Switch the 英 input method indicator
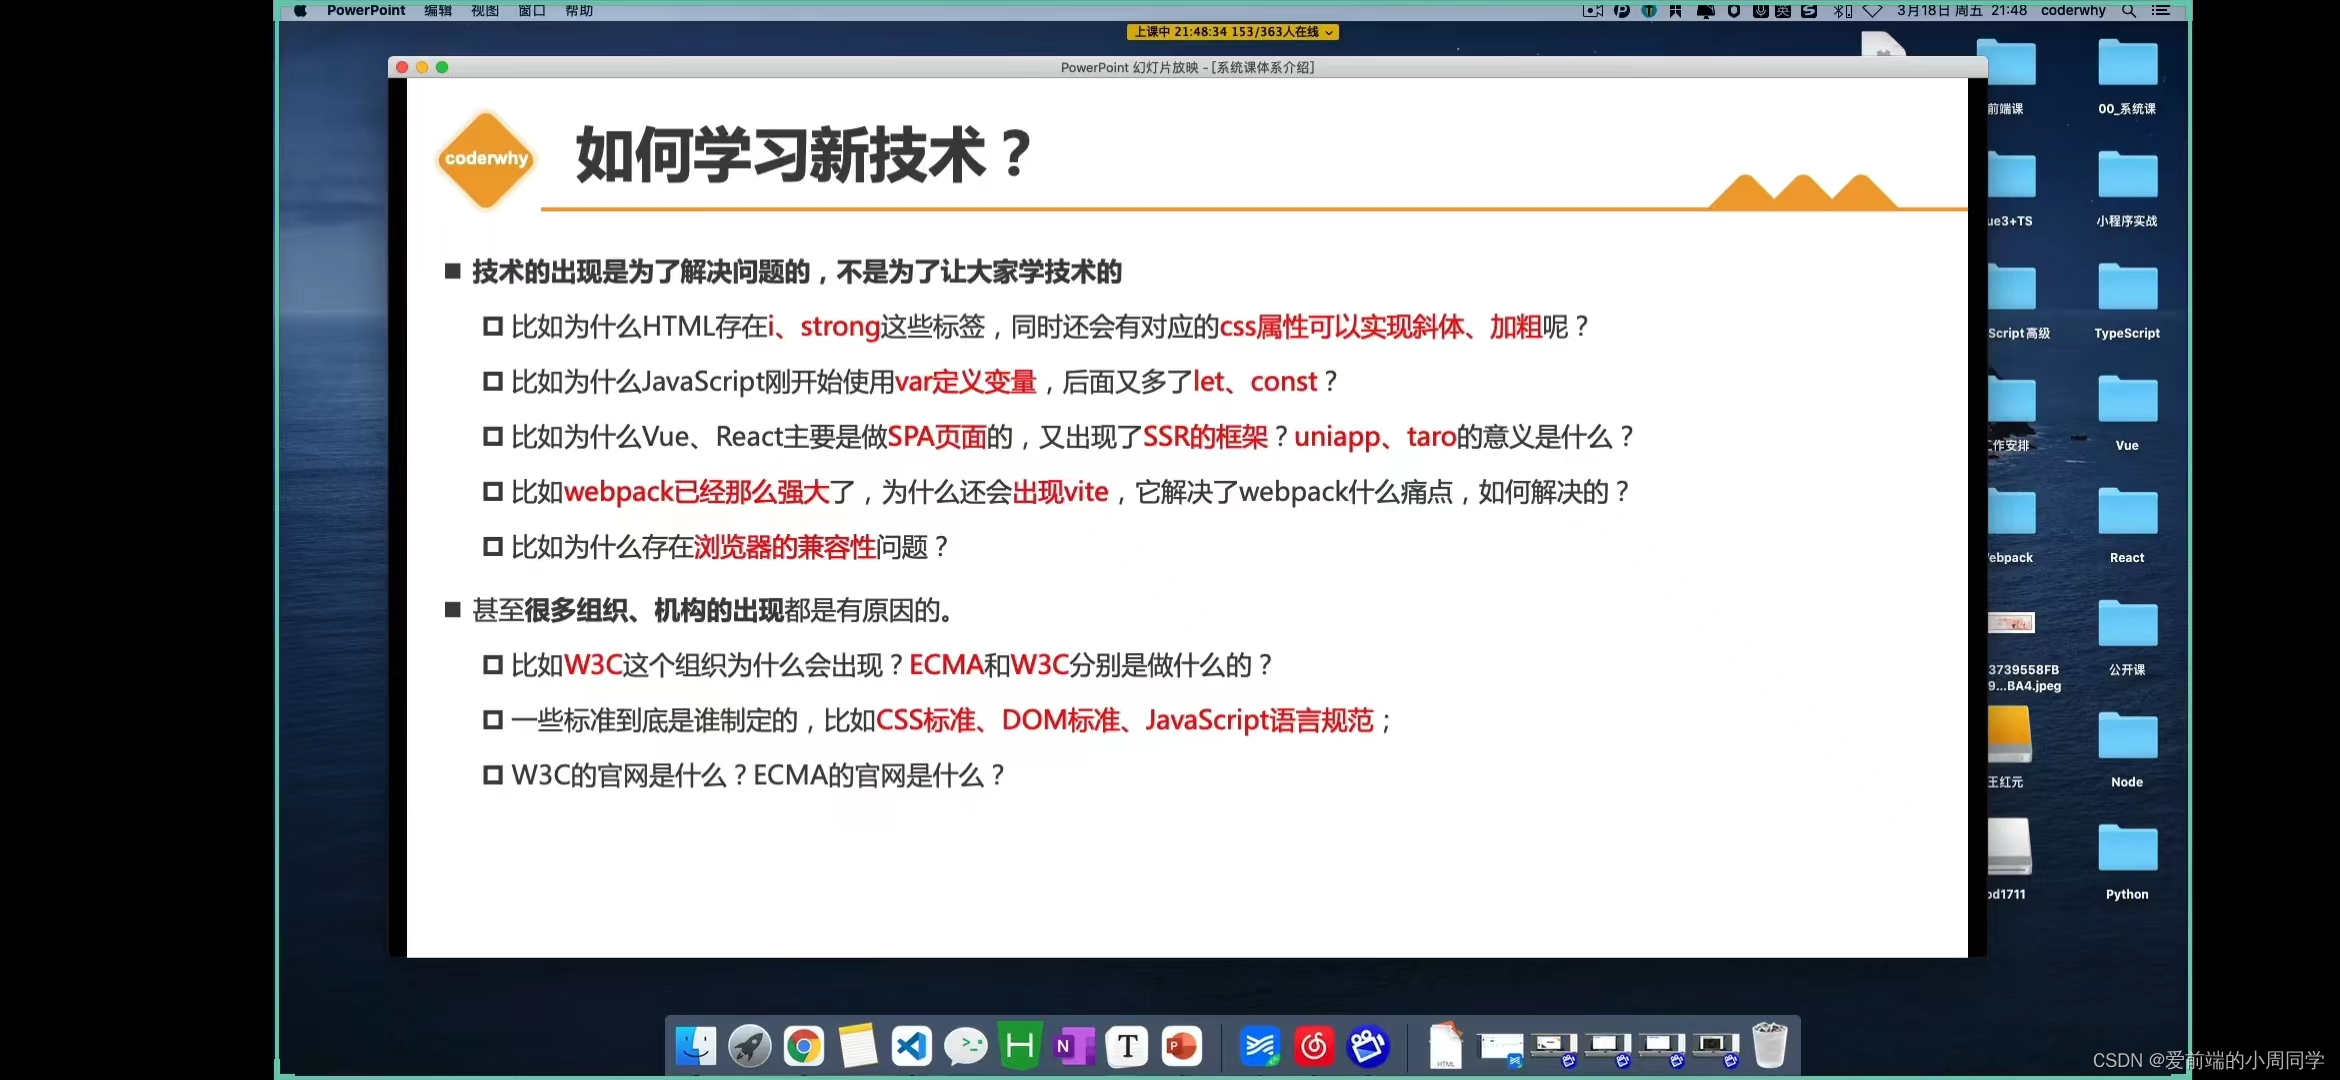Viewport: 2340px width, 1080px height. click(1783, 11)
